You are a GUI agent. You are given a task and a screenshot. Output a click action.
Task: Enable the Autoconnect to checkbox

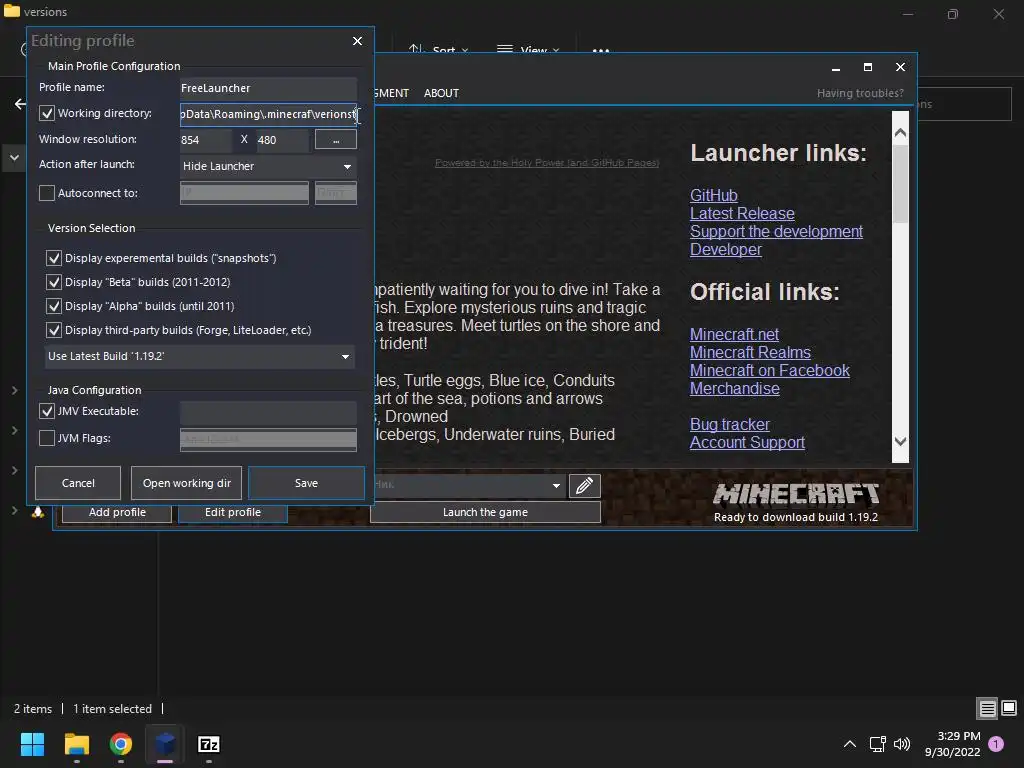click(x=46, y=193)
